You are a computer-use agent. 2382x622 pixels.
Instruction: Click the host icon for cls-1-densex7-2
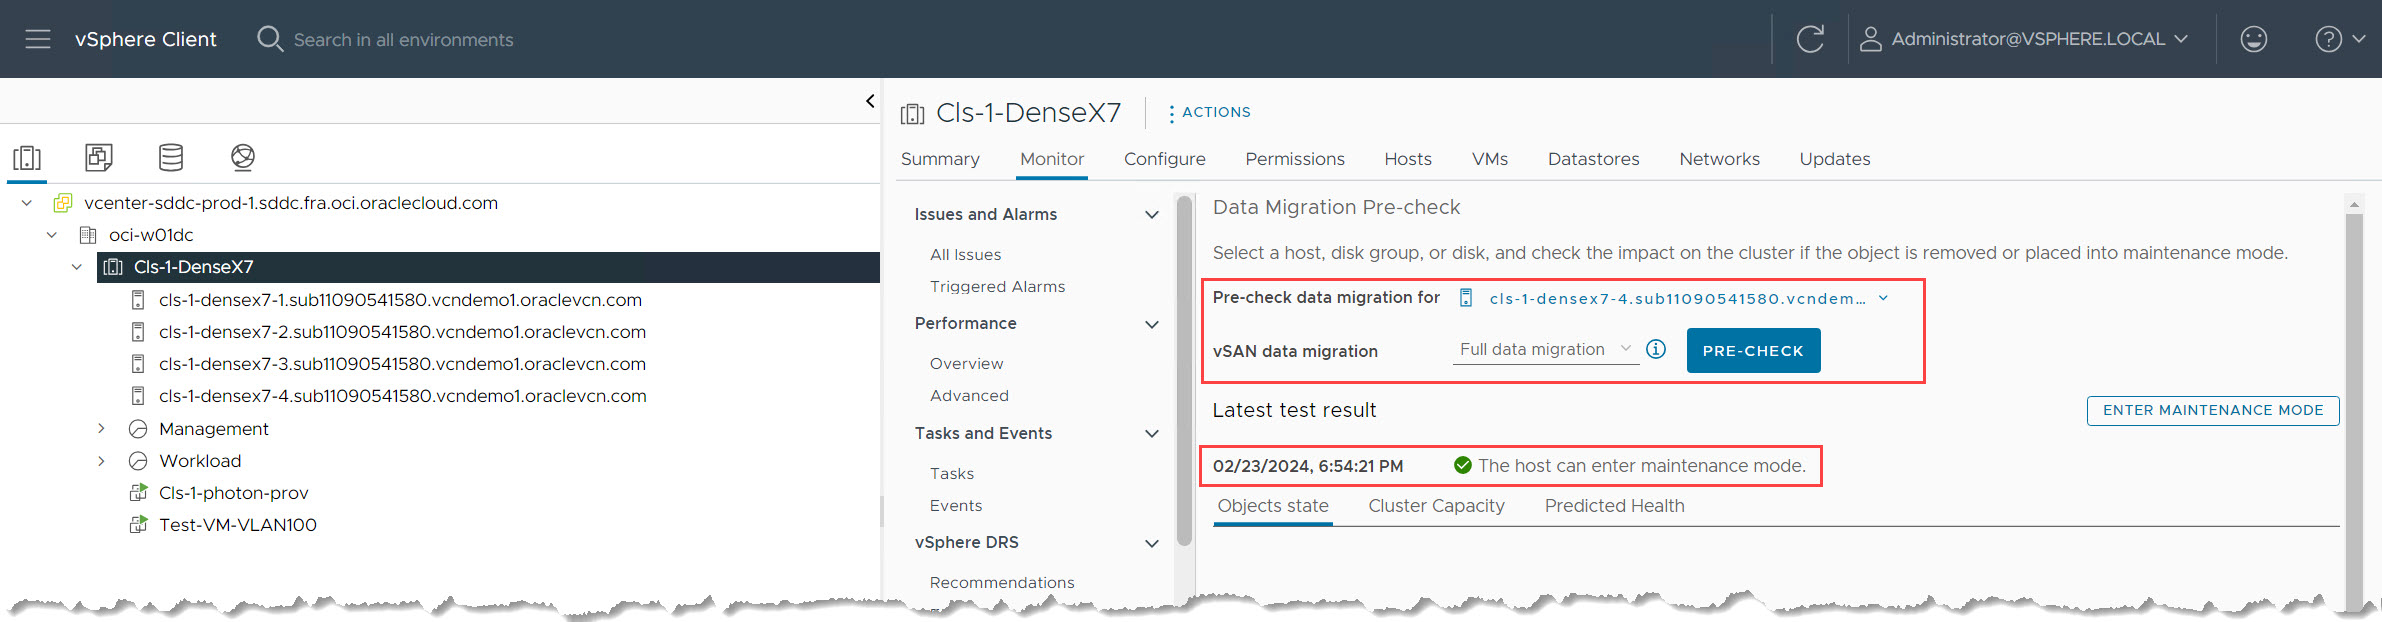point(138,332)
